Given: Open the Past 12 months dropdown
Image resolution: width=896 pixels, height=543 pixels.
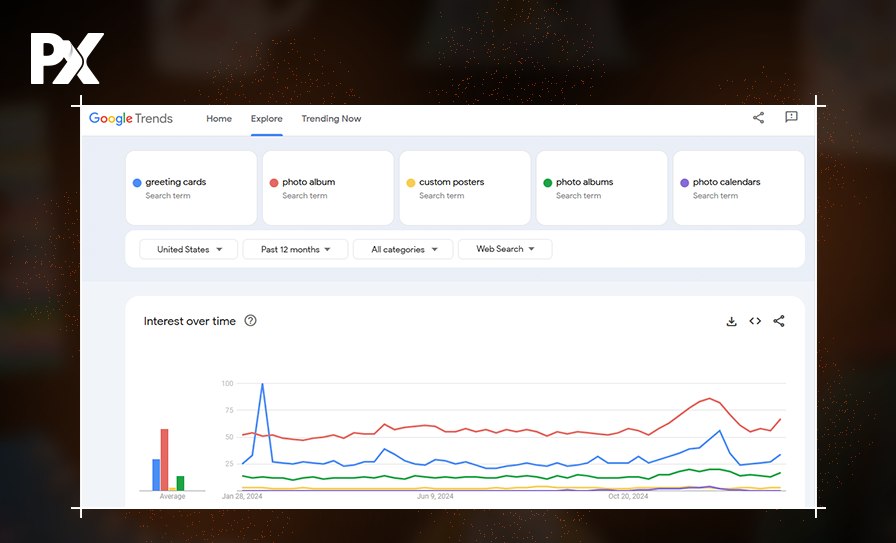Looking at the screenshot, I should 295,249.
